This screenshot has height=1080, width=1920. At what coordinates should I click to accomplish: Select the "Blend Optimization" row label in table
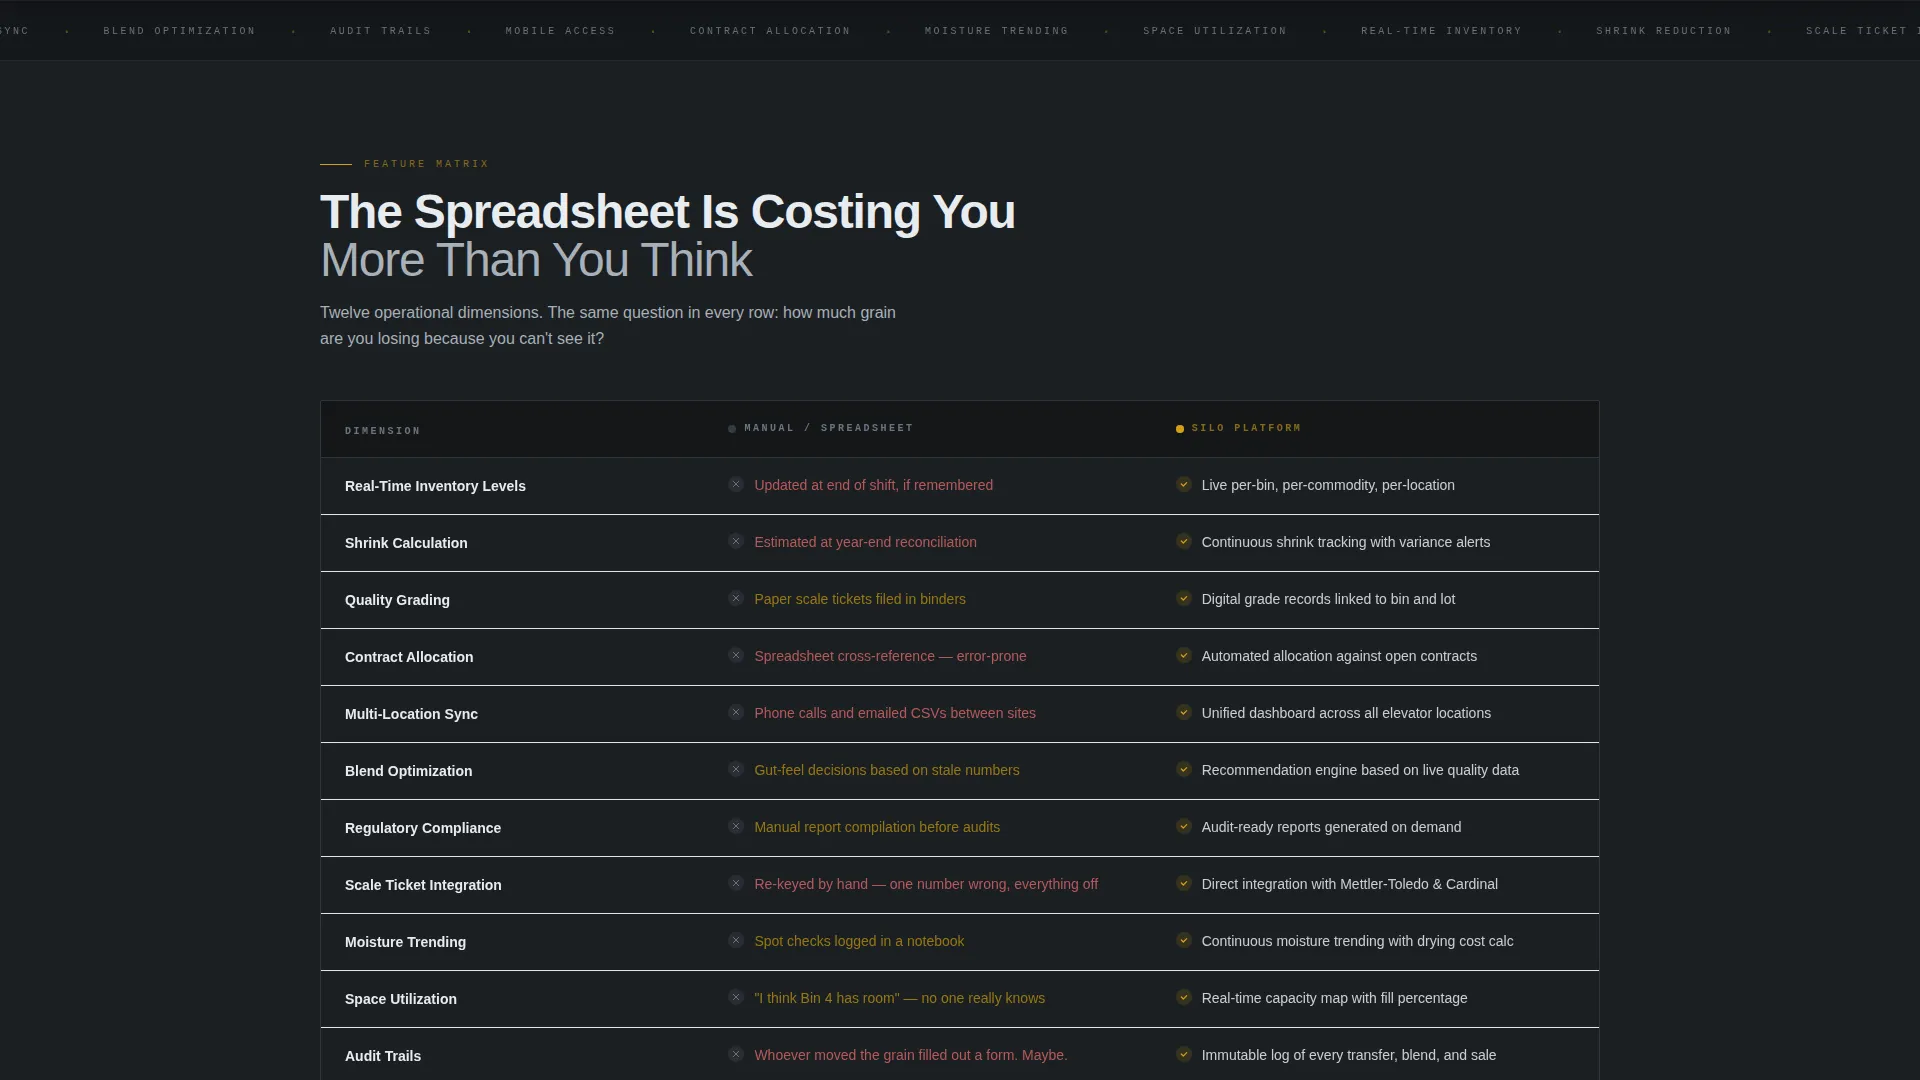[408, 771]
